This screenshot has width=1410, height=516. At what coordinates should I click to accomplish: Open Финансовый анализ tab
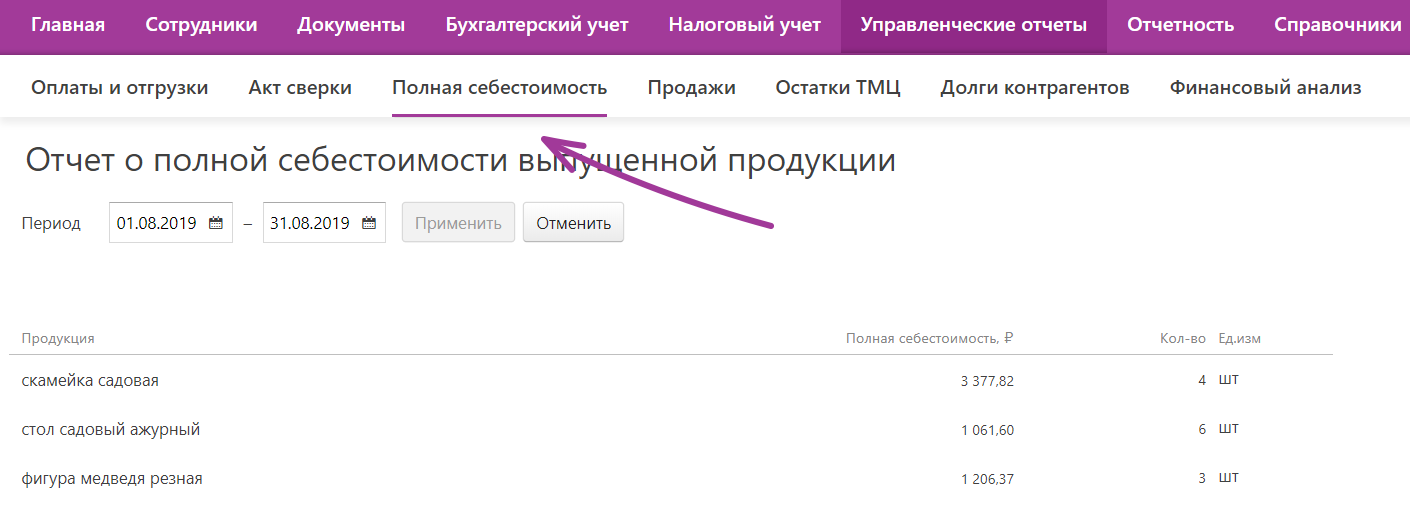[x=1265, y=88]
